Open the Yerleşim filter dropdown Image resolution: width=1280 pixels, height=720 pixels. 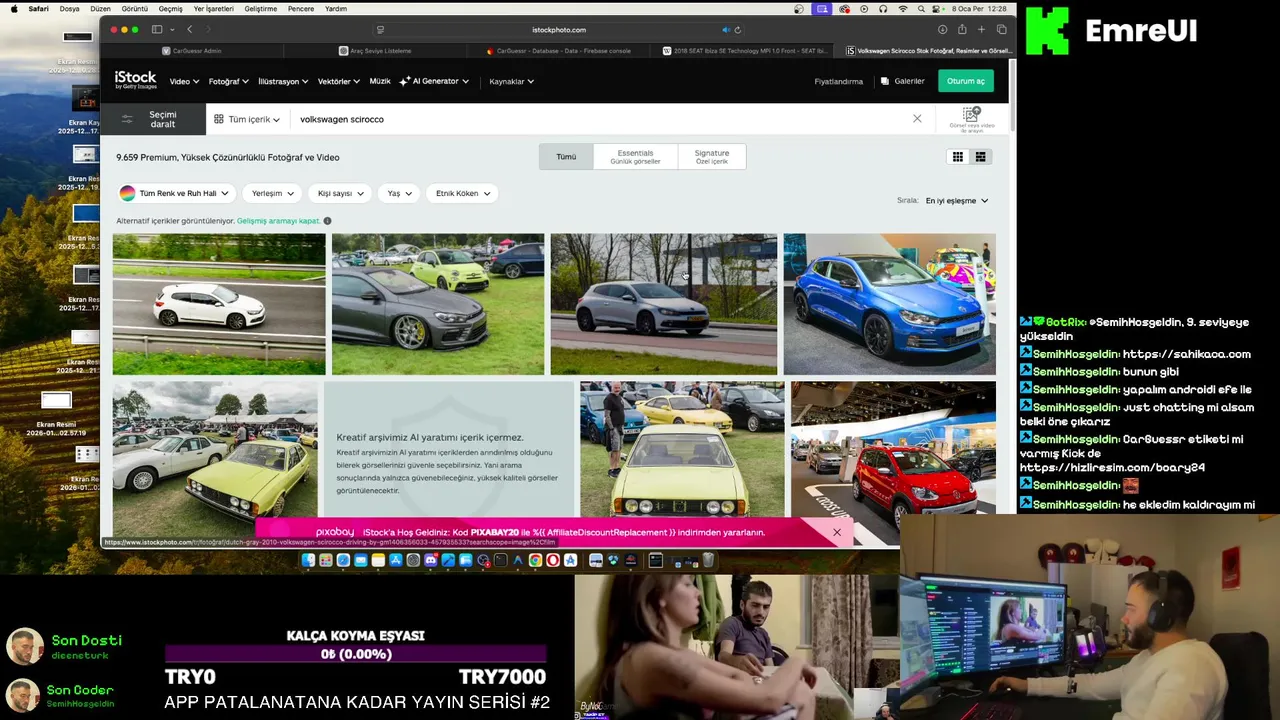pyautogui.click(x=272, y=193)
